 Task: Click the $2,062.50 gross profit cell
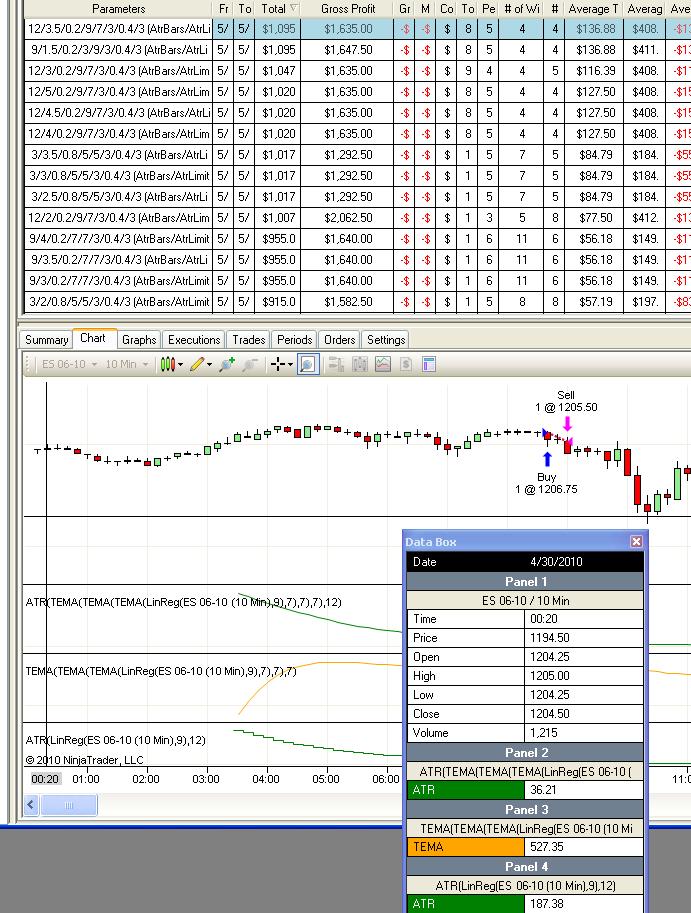click(348, 217)
